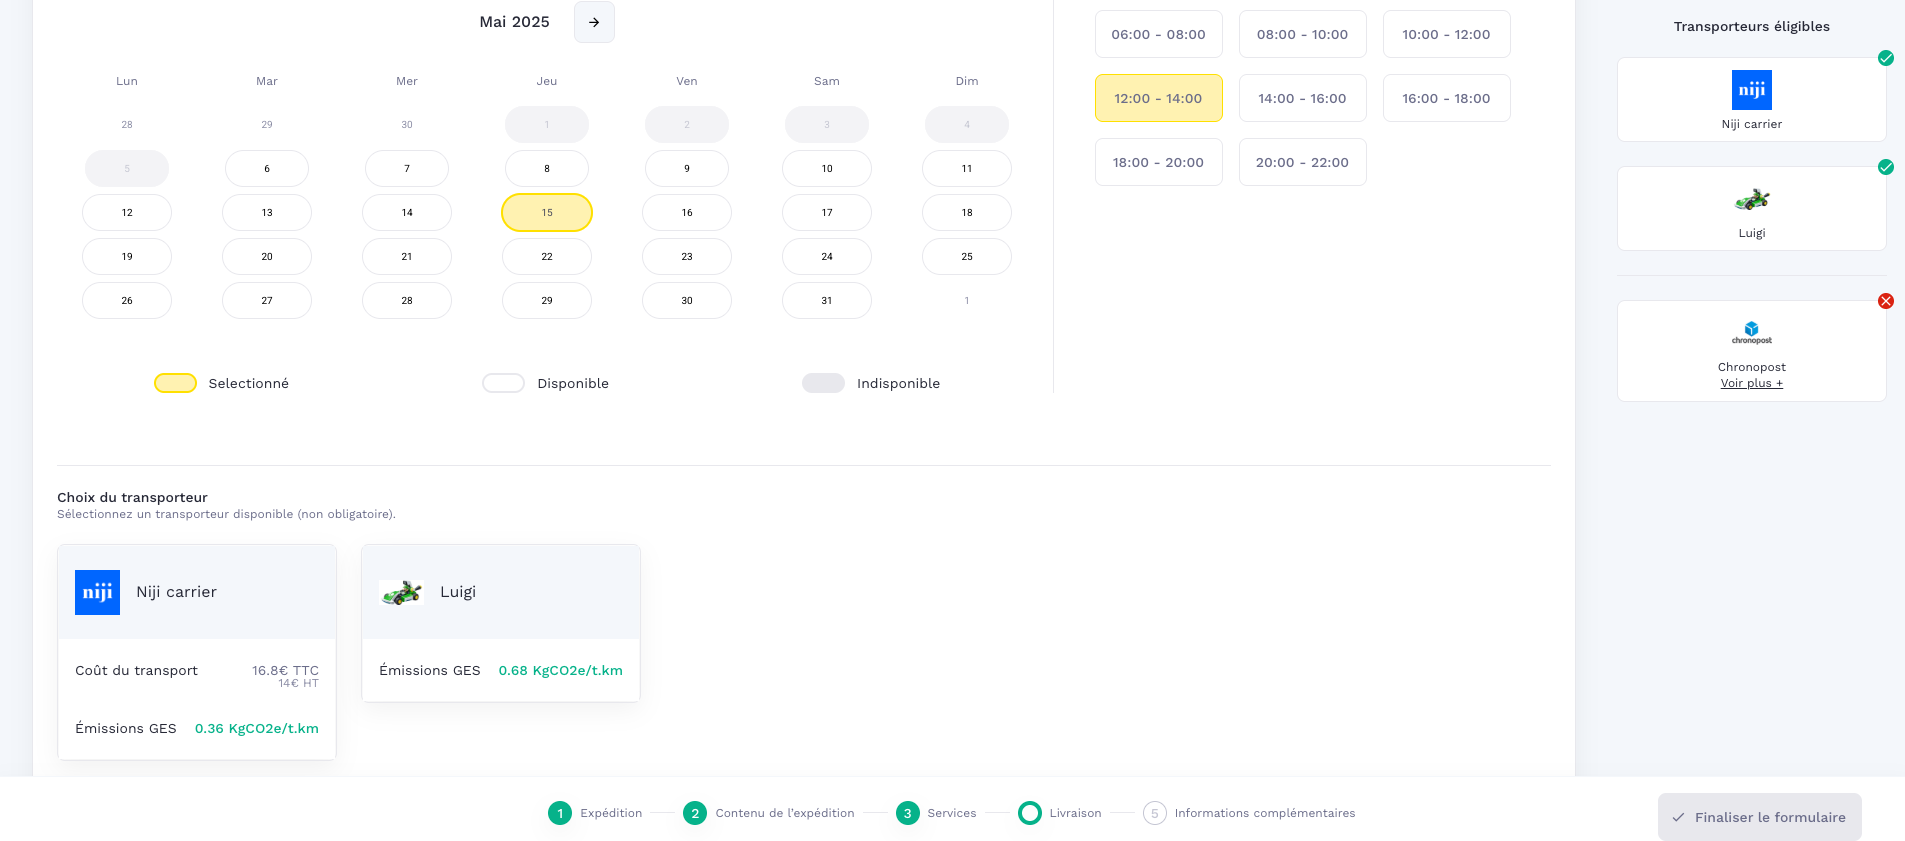This screenshot has width=1905, height=841.
Task: Click the next month arrow button
Action: click(594, 22)
